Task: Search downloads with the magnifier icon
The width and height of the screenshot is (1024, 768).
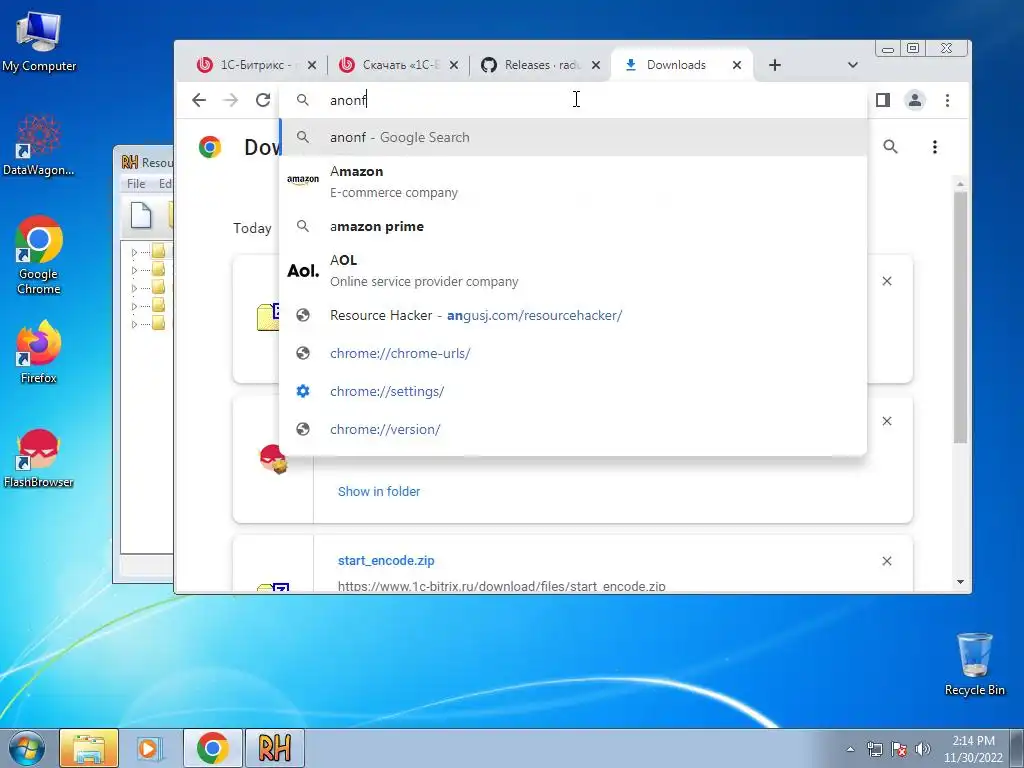Action: pyautogui.click(x=890, y=147)
